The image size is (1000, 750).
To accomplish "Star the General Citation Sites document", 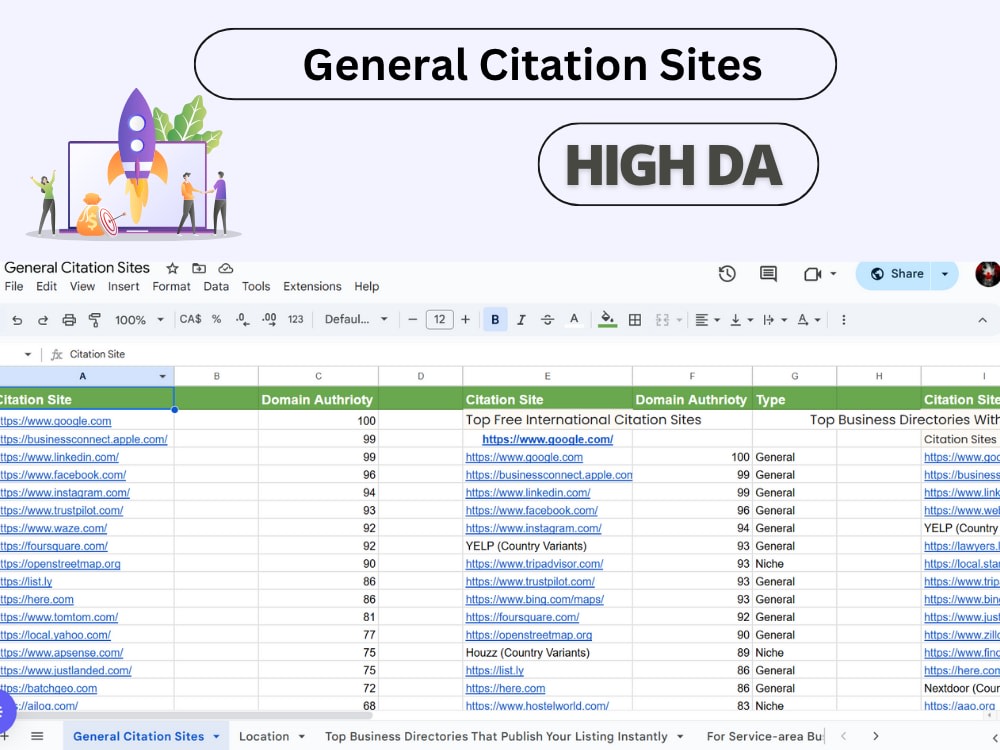I will tap(172, 268).
